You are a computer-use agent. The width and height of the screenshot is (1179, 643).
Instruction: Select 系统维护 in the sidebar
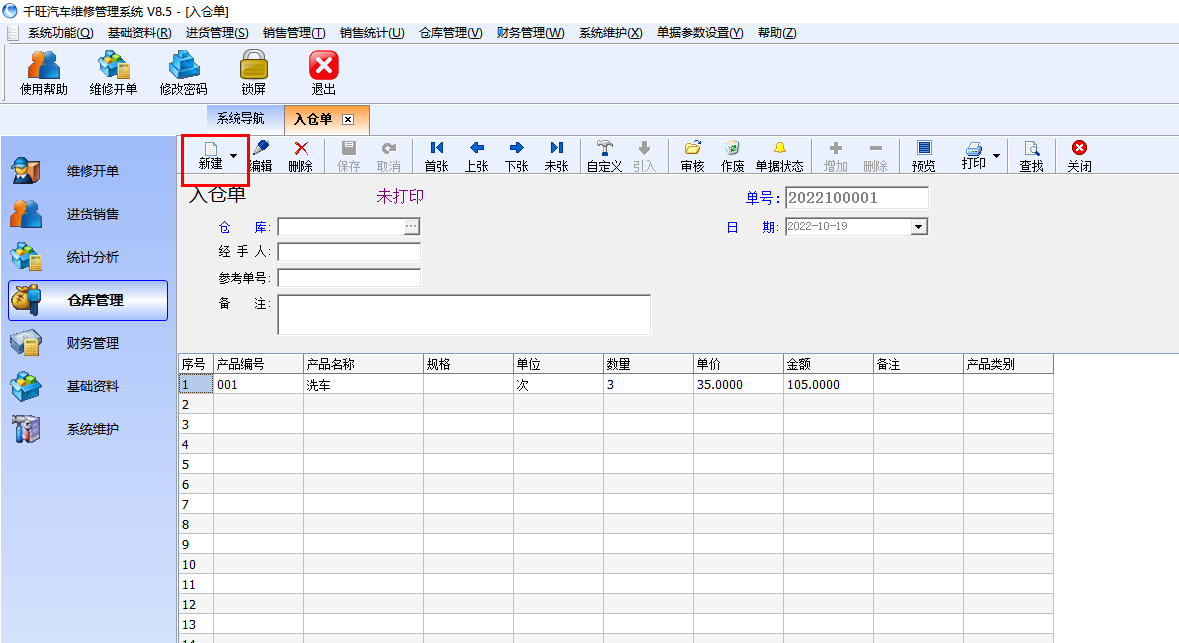pos(88,429)
